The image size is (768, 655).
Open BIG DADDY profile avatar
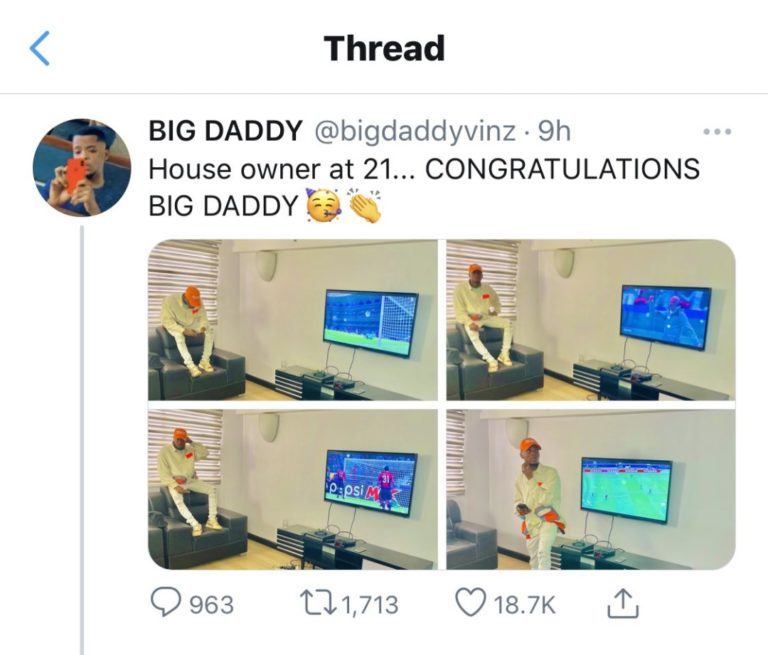[82, 167]
